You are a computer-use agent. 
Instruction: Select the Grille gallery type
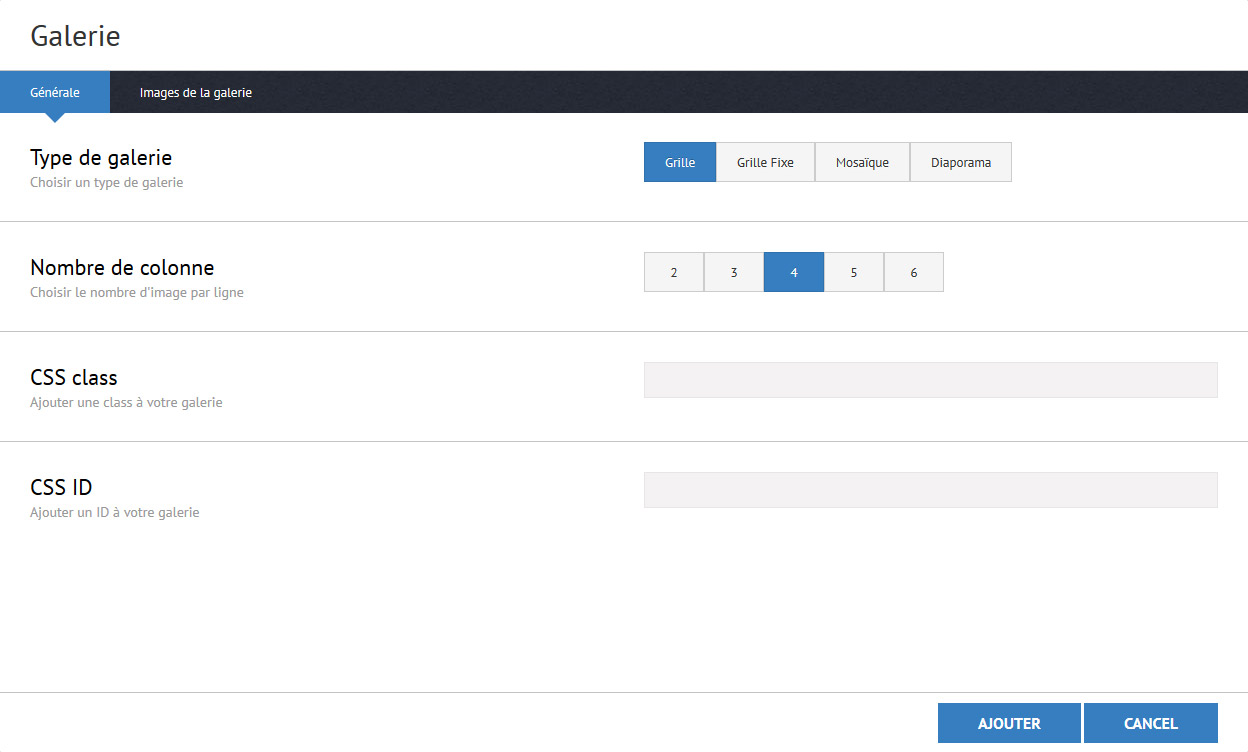coord(680,162)
